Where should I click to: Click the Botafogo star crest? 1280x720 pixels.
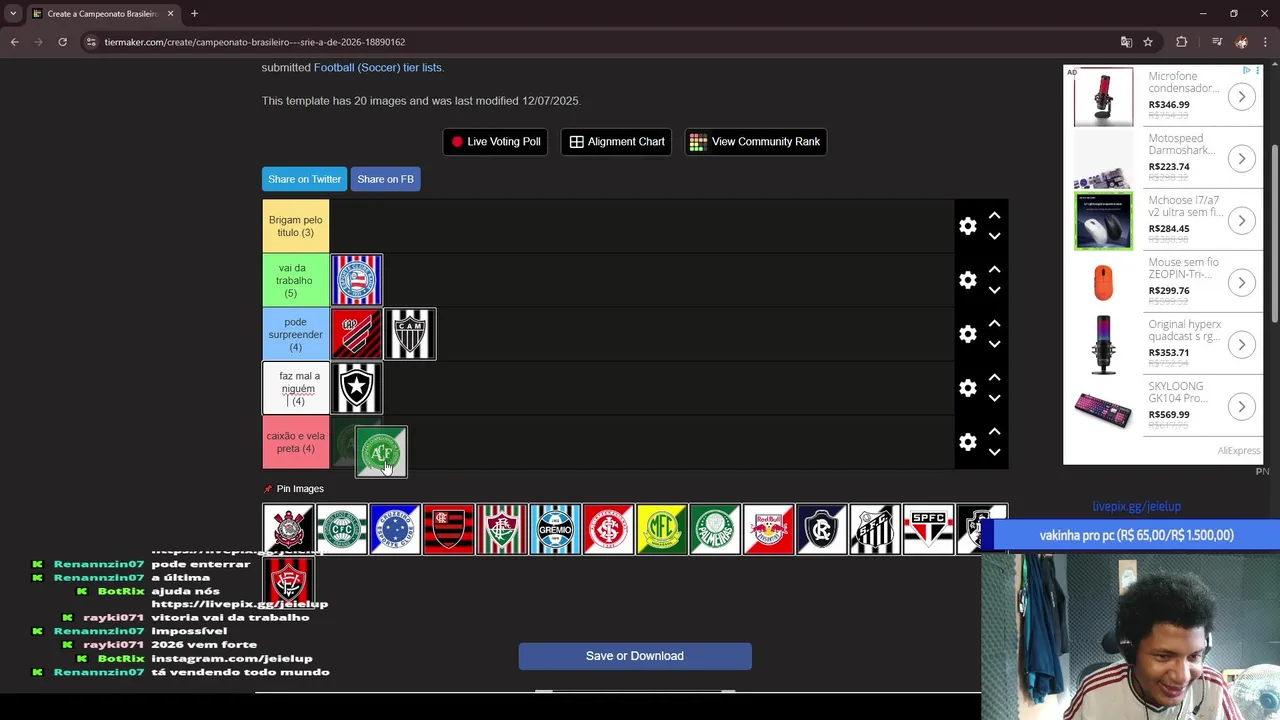[357, 388]
